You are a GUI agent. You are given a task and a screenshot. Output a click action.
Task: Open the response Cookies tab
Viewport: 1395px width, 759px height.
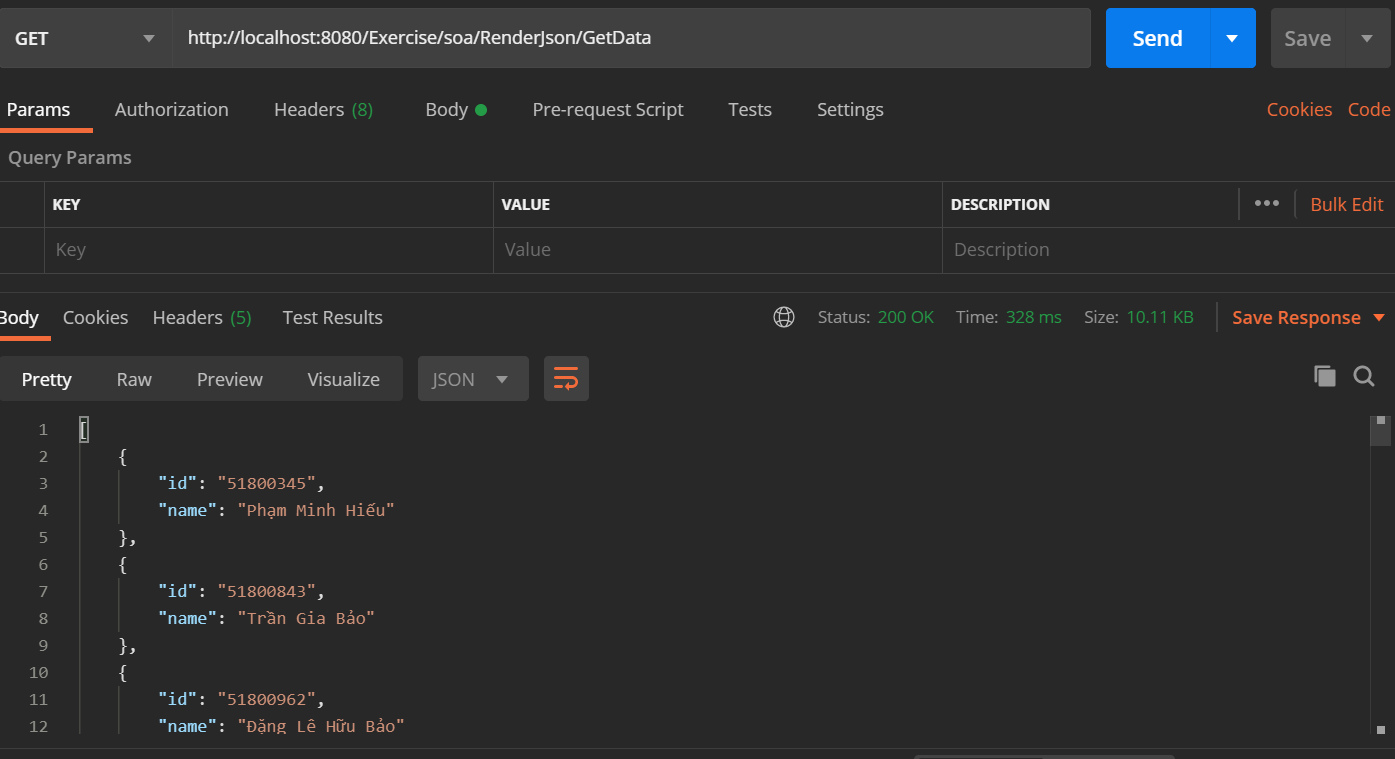tap(95, 317)
